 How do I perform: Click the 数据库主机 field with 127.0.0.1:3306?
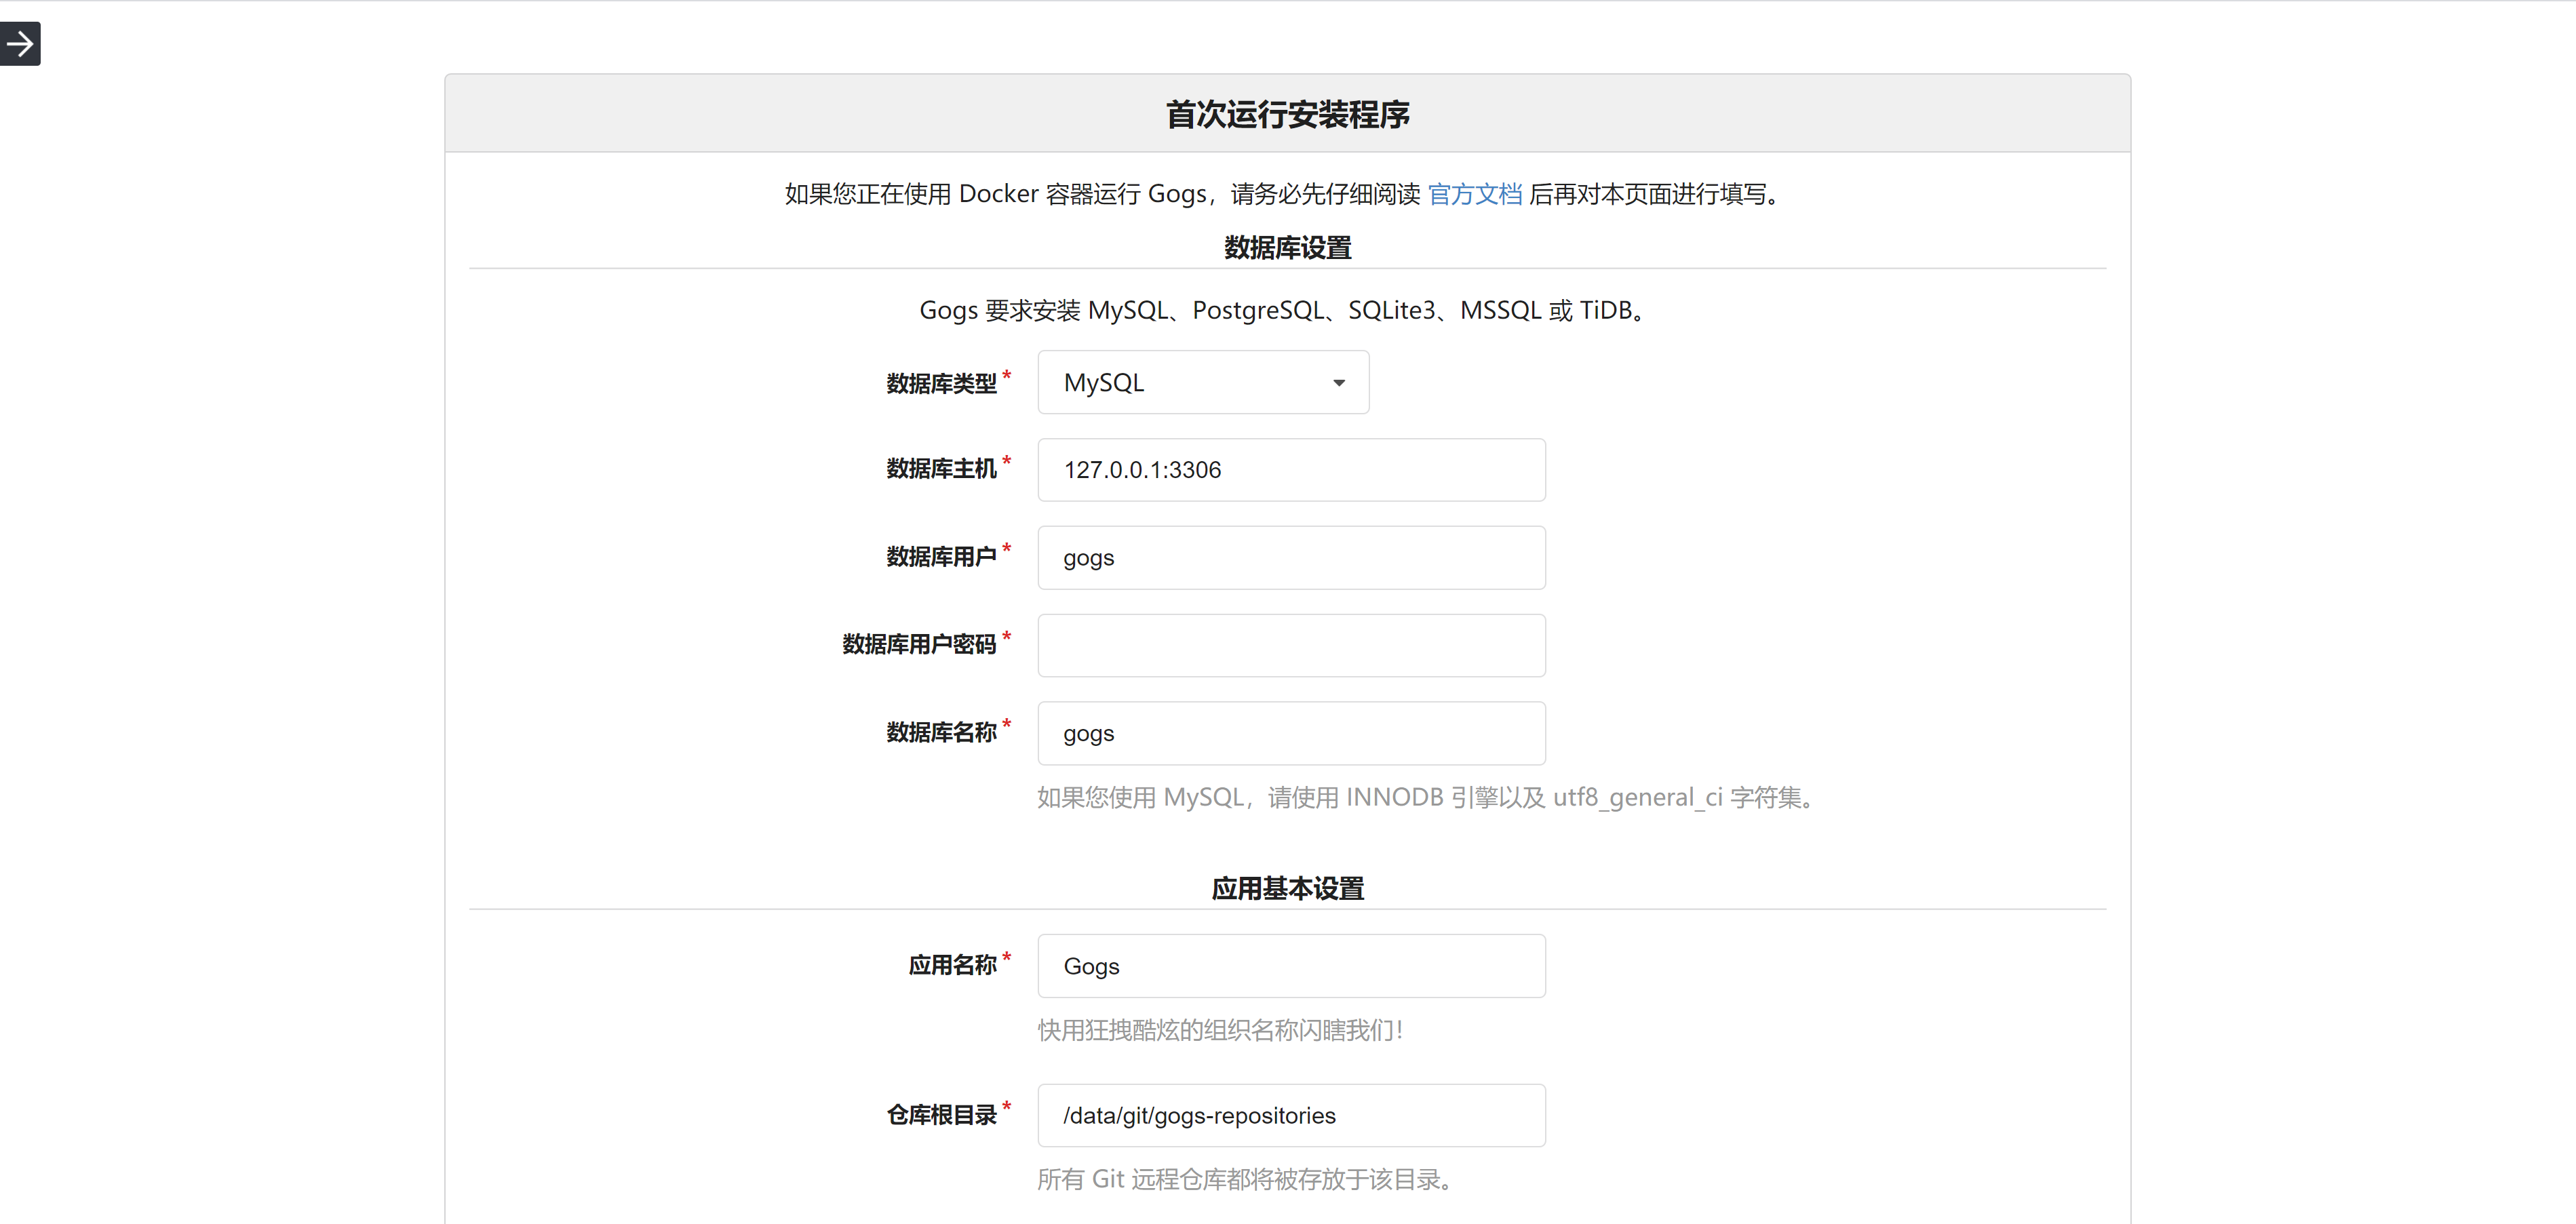click(x=1290, y=470)
